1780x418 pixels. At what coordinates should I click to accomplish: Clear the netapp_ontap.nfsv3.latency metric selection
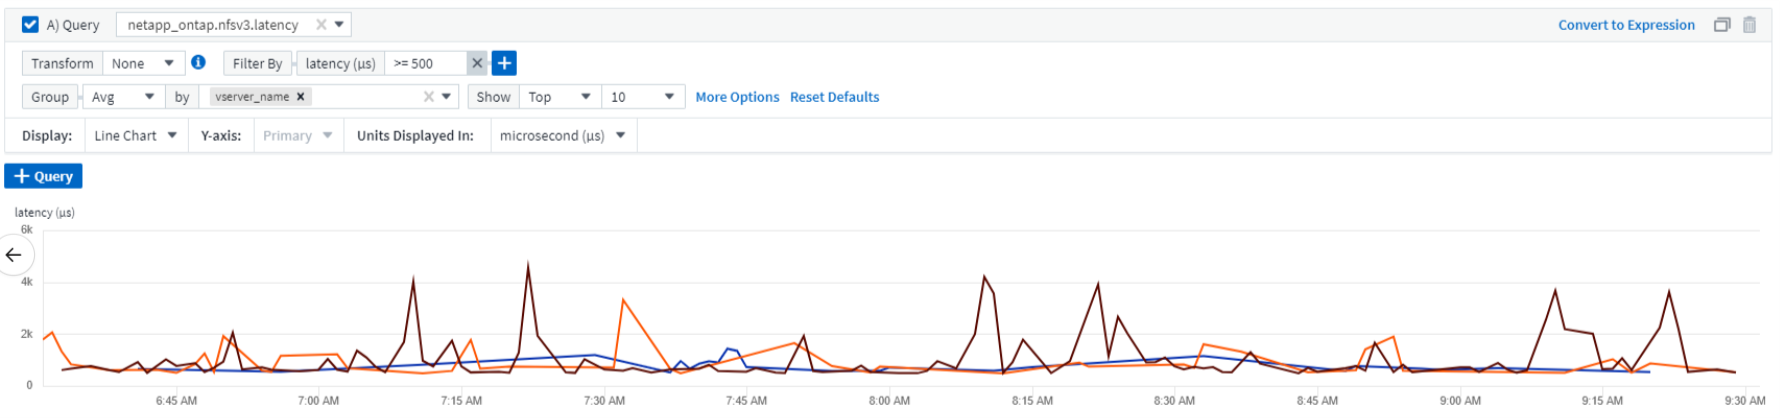pyautogui.click(x=321, y=25)
